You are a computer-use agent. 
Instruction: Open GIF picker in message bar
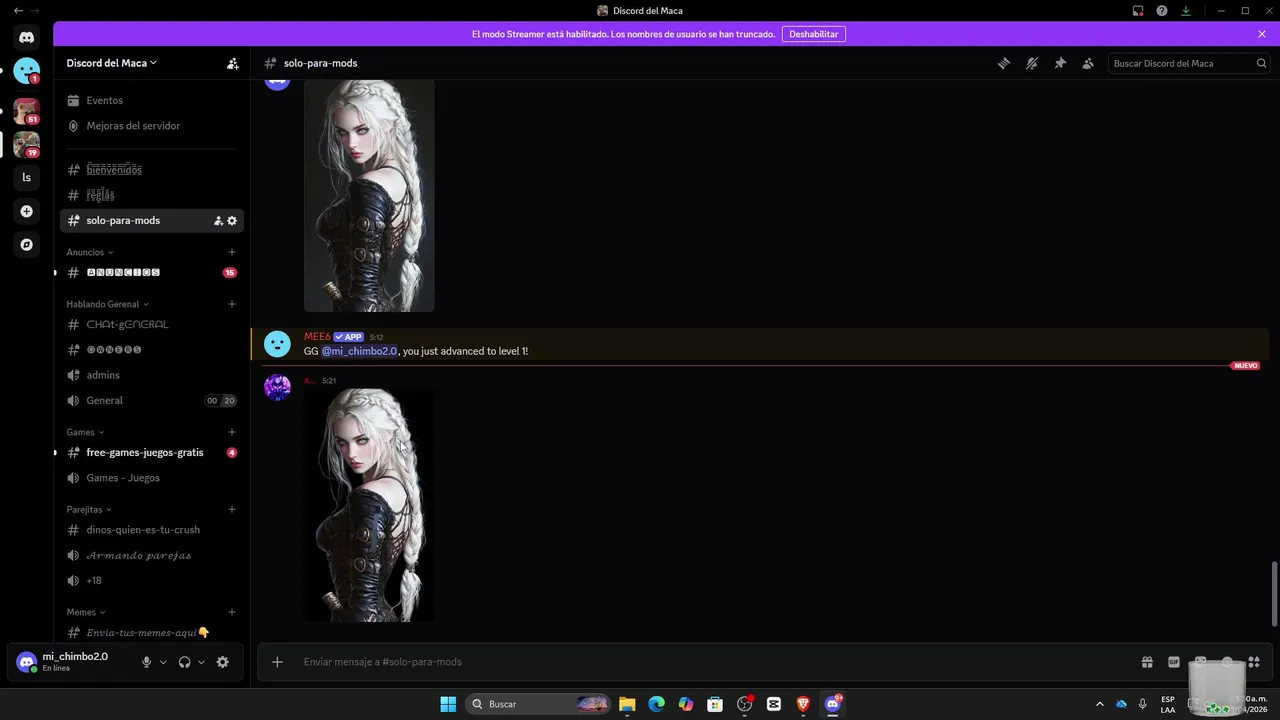click(x=1174, y=662)
